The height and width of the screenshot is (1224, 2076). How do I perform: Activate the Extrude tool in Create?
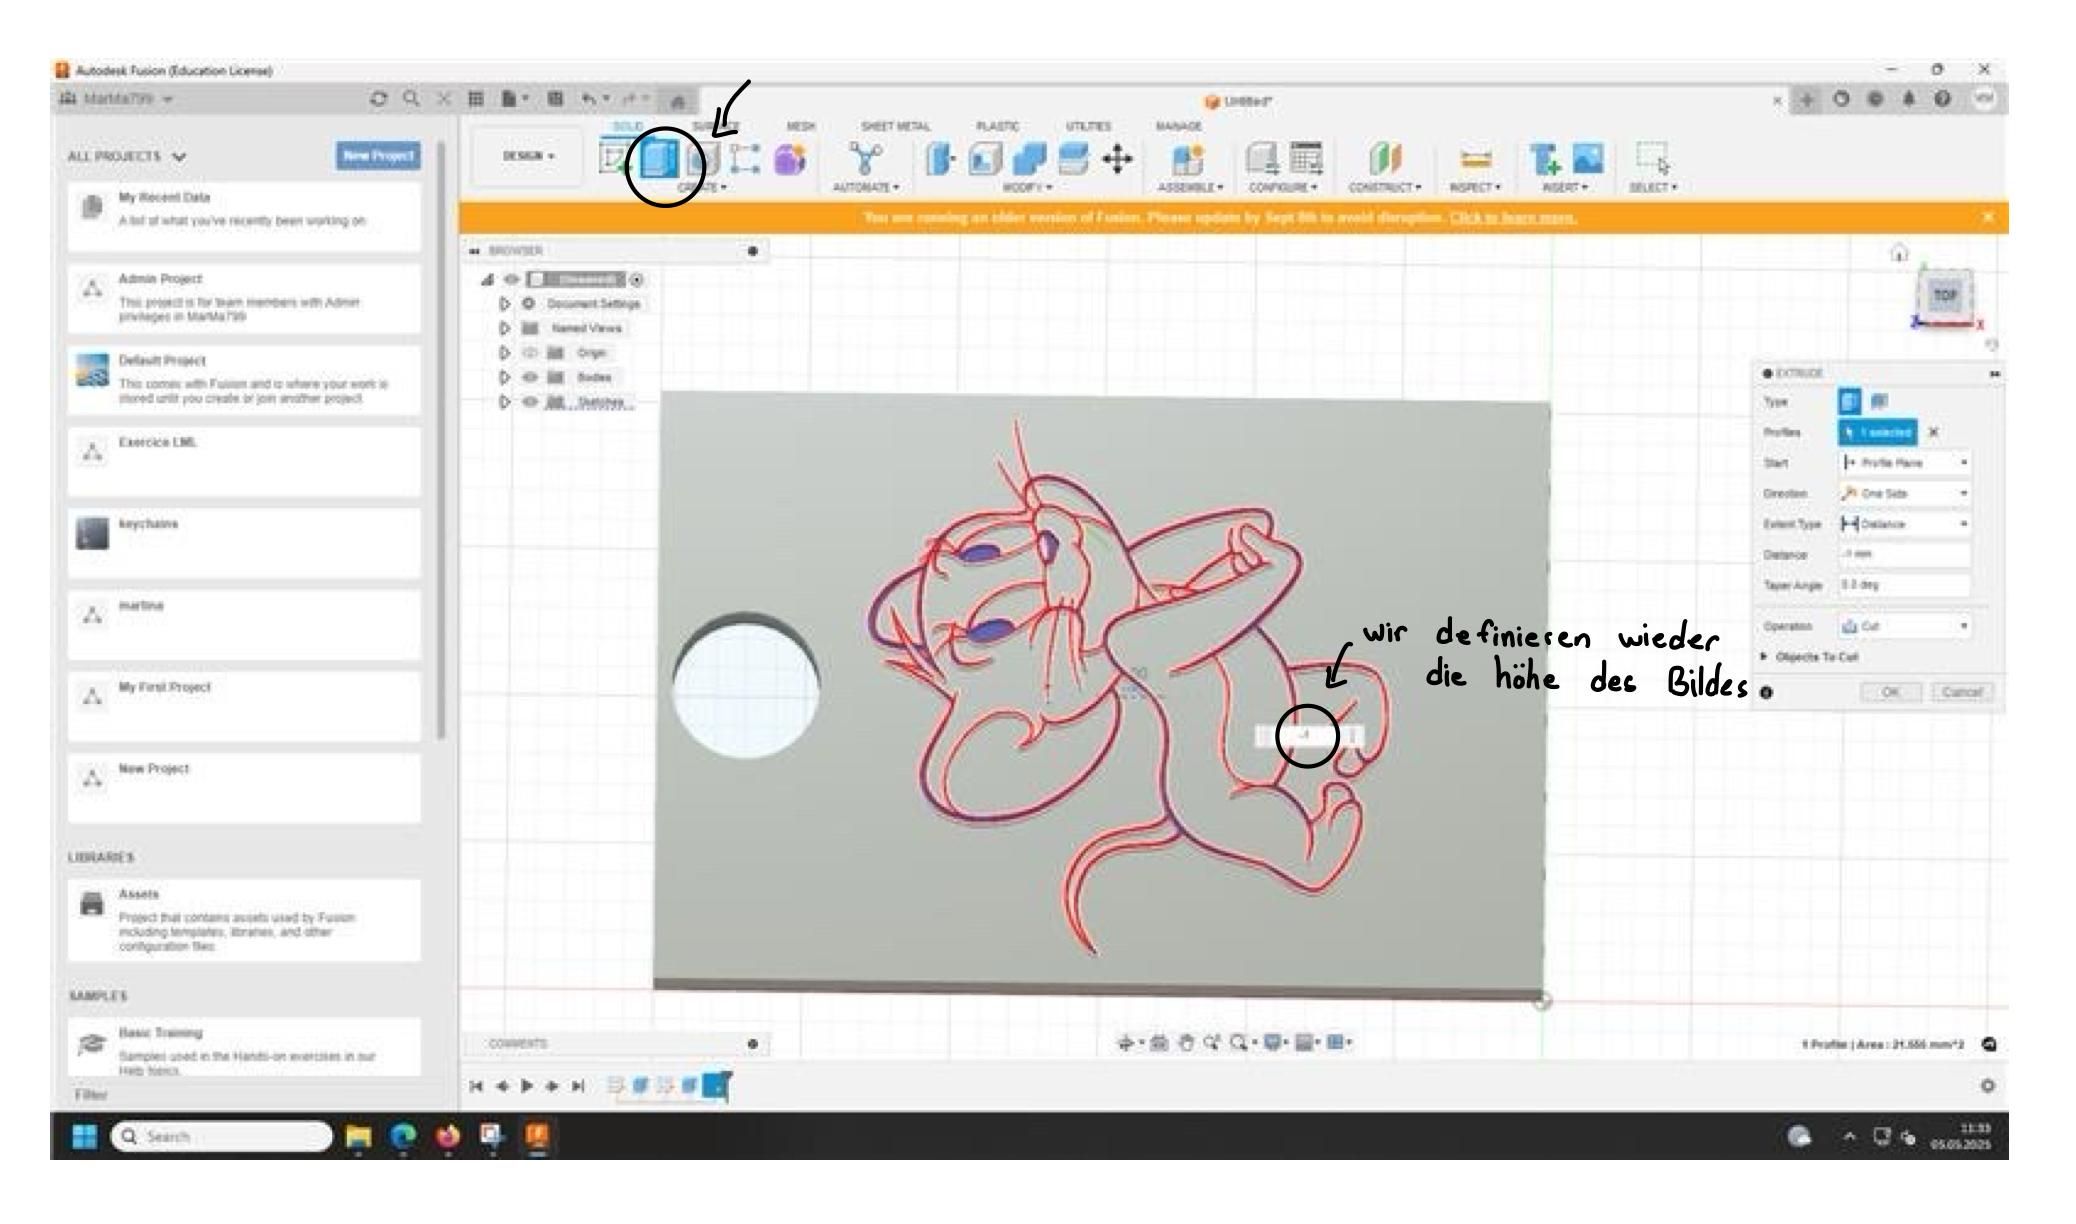click(x=659, y=160)
